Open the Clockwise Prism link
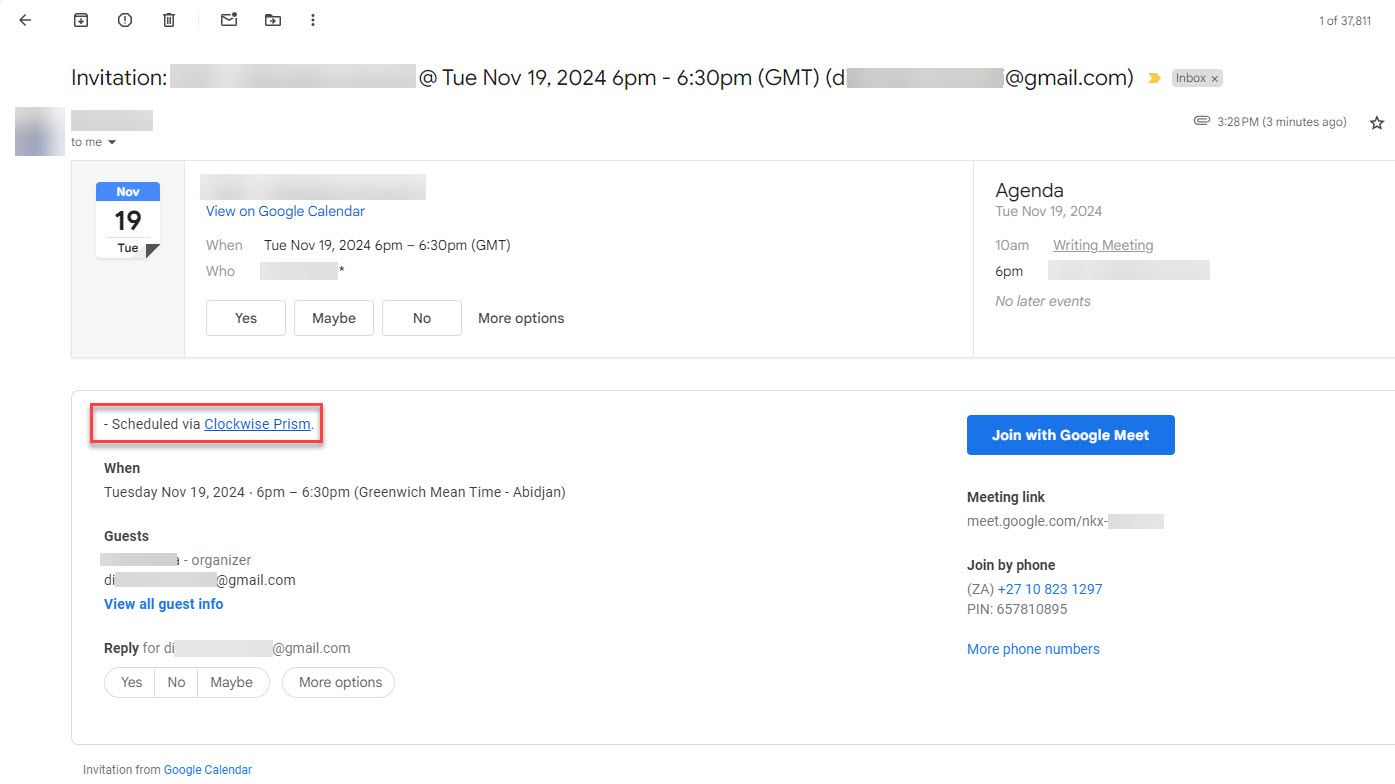This screenshot has height=784, width=1395. click(x=257, y=424)
